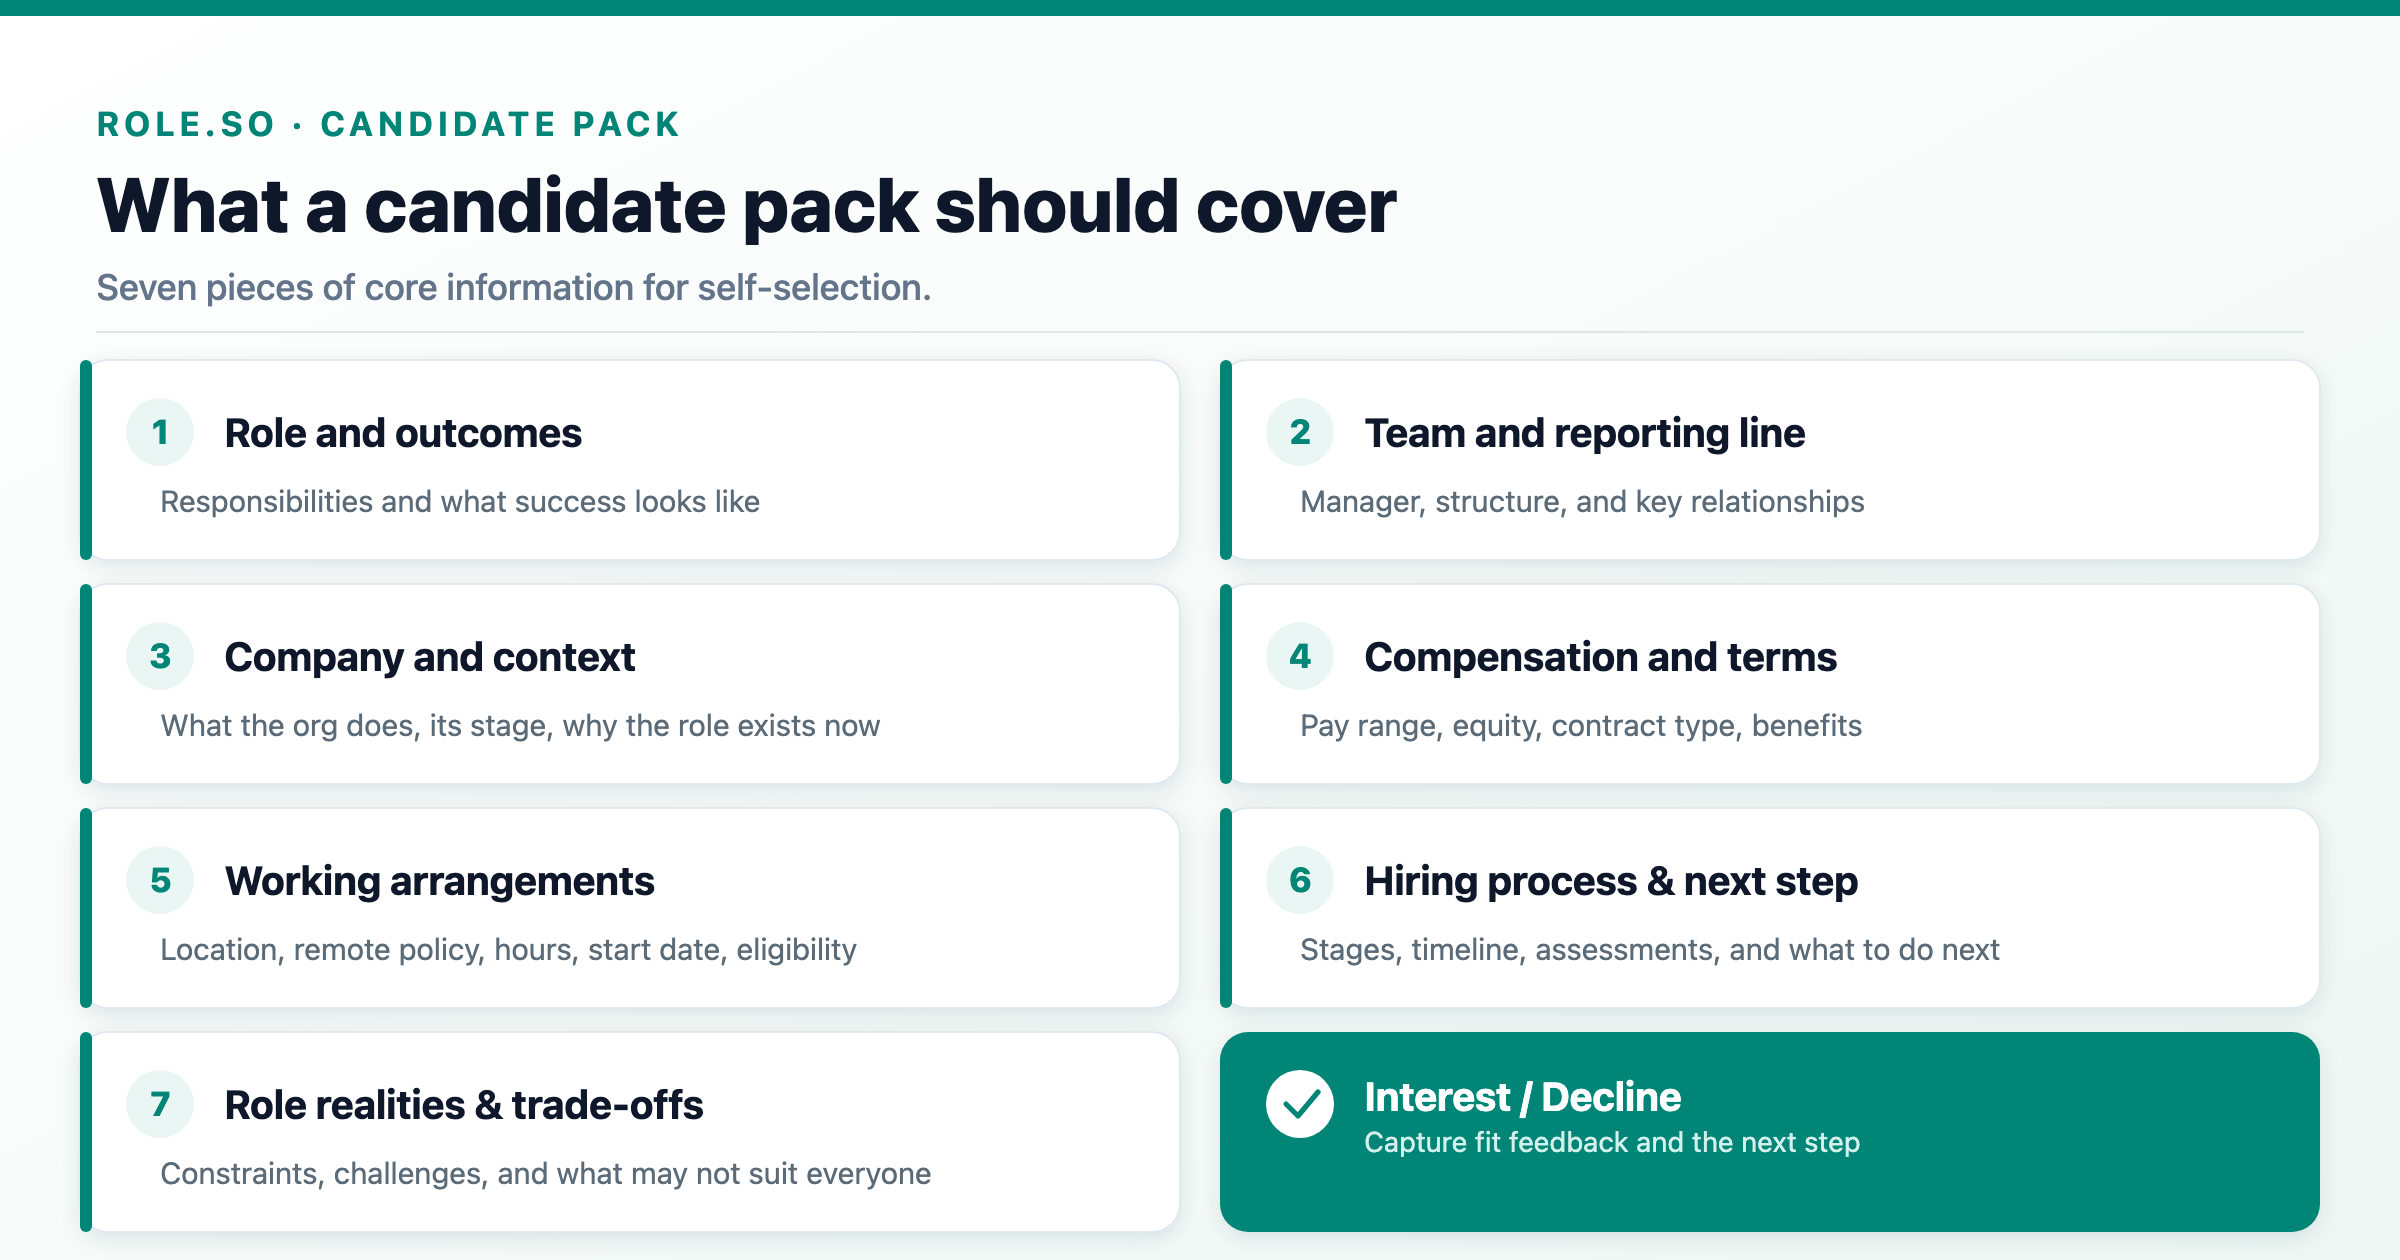
Task: Click the number 6 badge on Hiring process
Action: coord(1300,880)
